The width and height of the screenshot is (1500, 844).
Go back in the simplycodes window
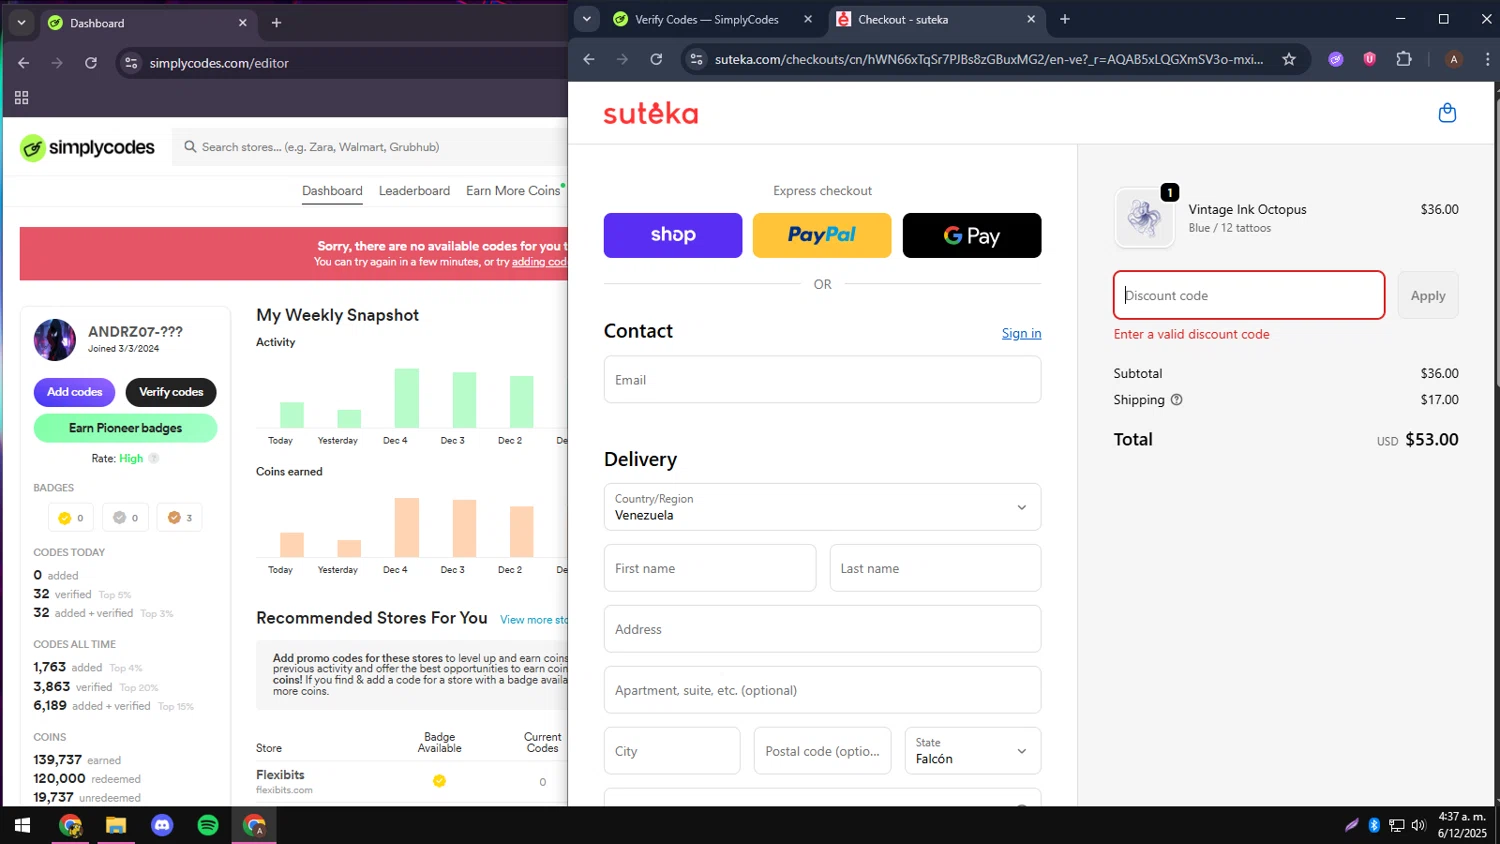24,63
